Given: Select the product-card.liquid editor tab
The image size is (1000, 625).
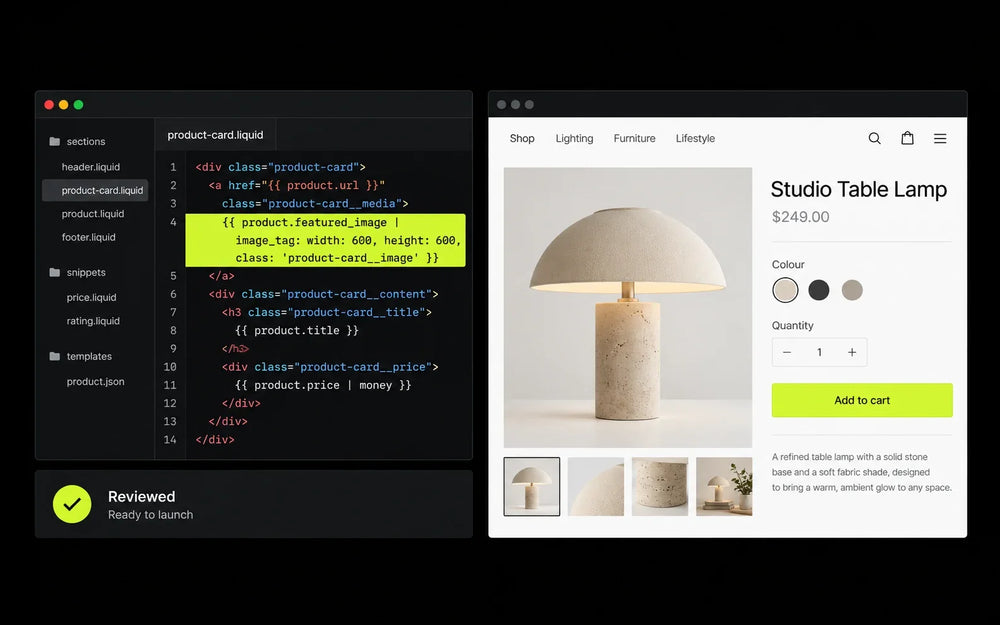Looking at the screenshot, I should tap(215, 135).
